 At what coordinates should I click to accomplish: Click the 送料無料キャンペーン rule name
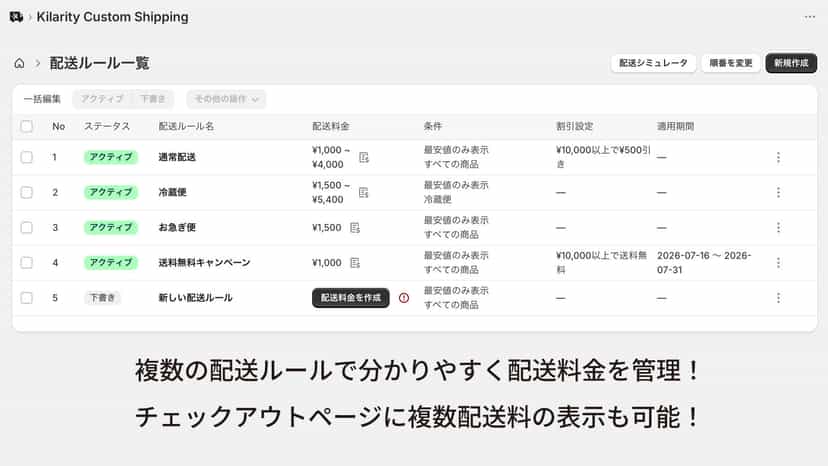click(x=204, y=263)
